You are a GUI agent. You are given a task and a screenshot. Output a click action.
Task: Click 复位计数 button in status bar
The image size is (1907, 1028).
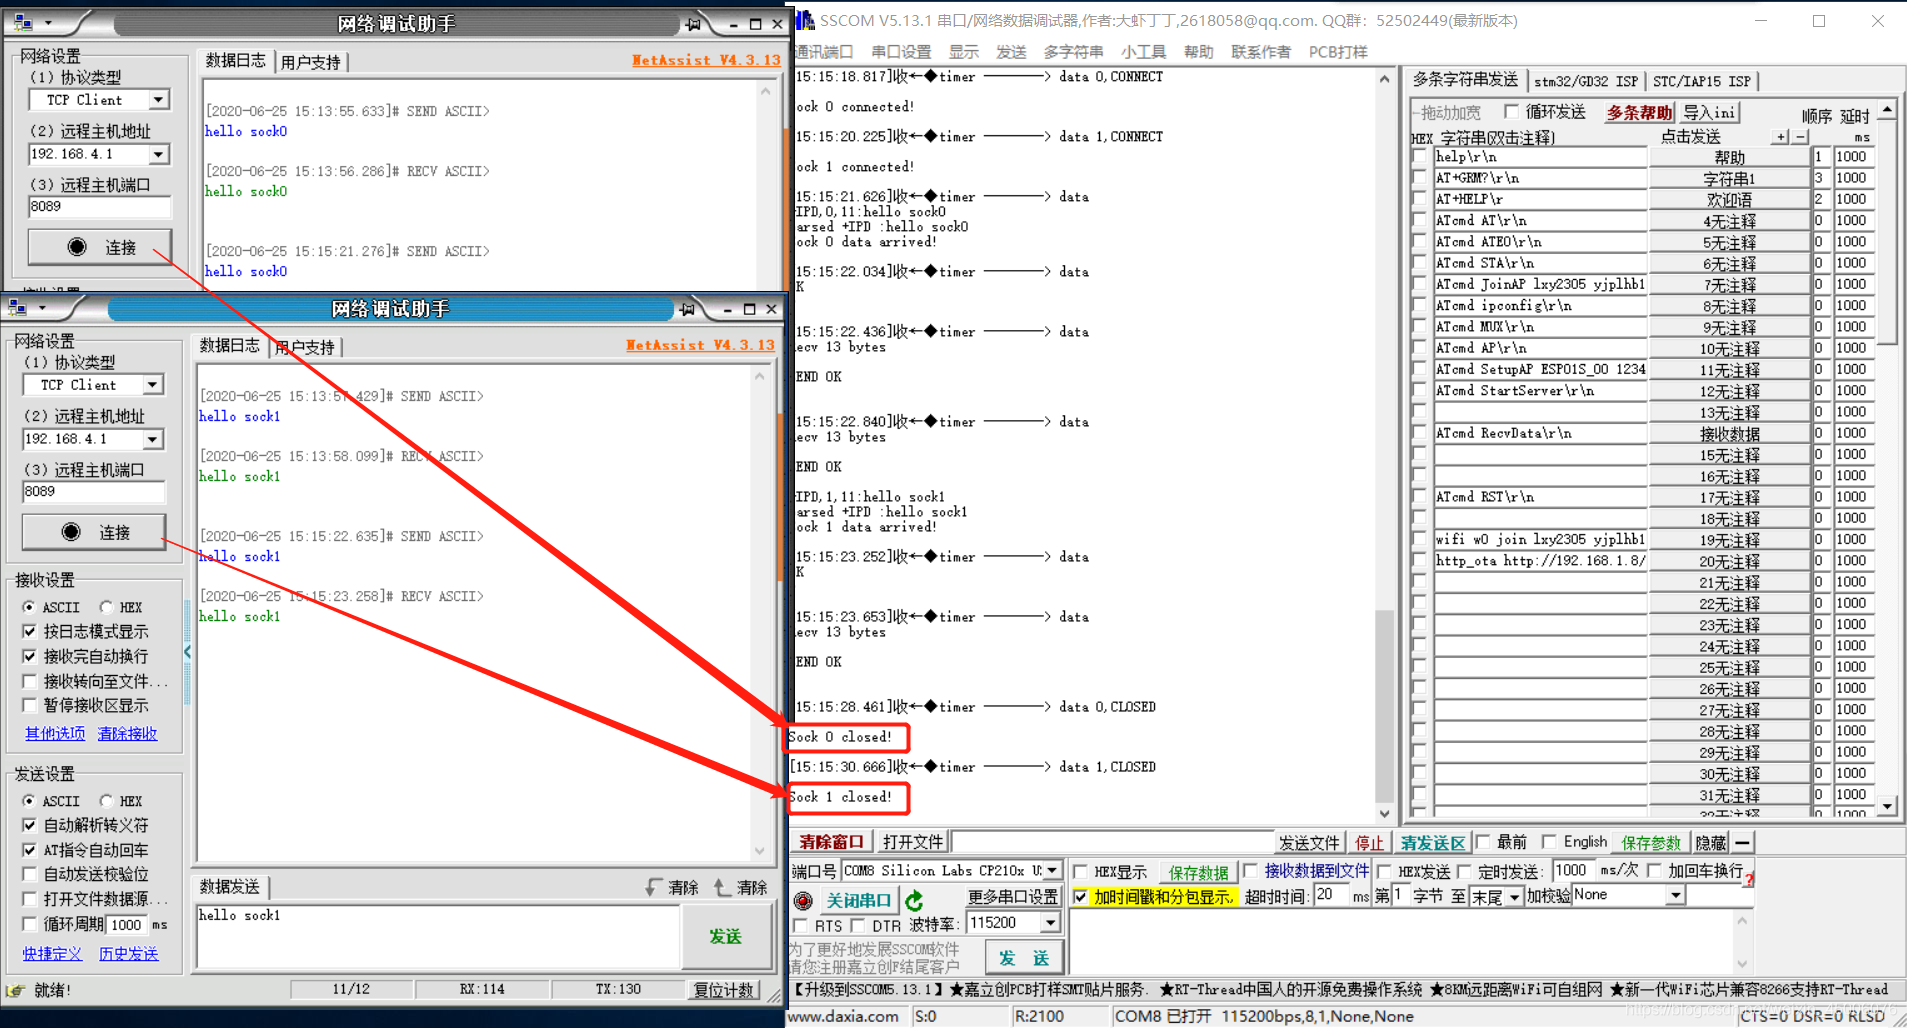click(724, 990)
